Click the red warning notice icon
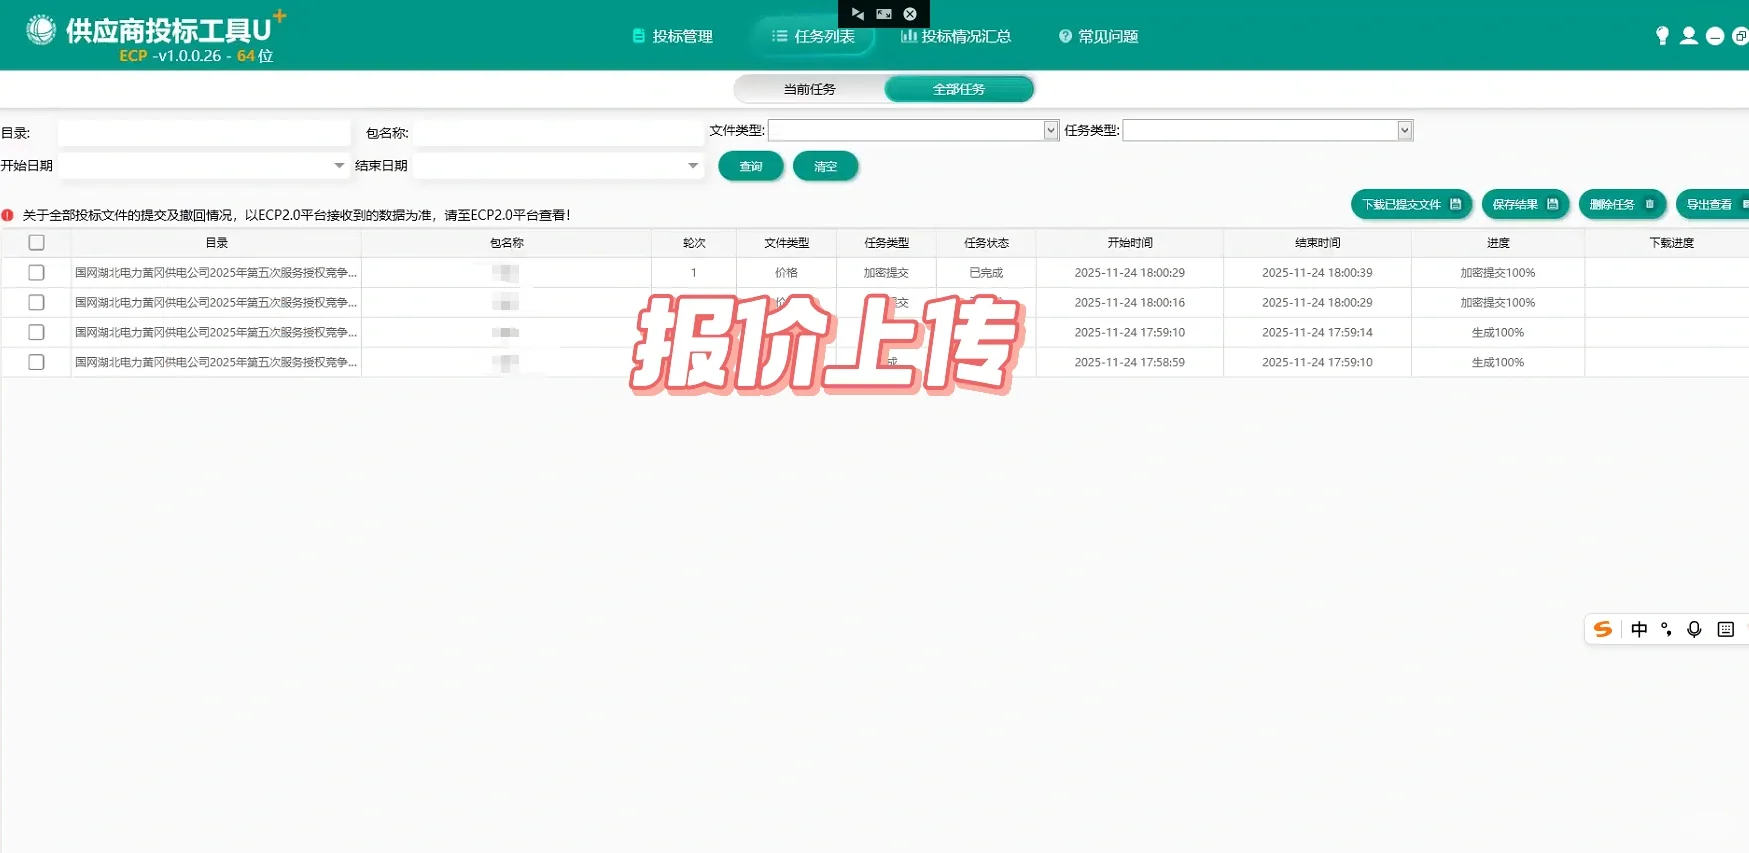This screenshot has height=853, width=1749. tap(8, 215)
